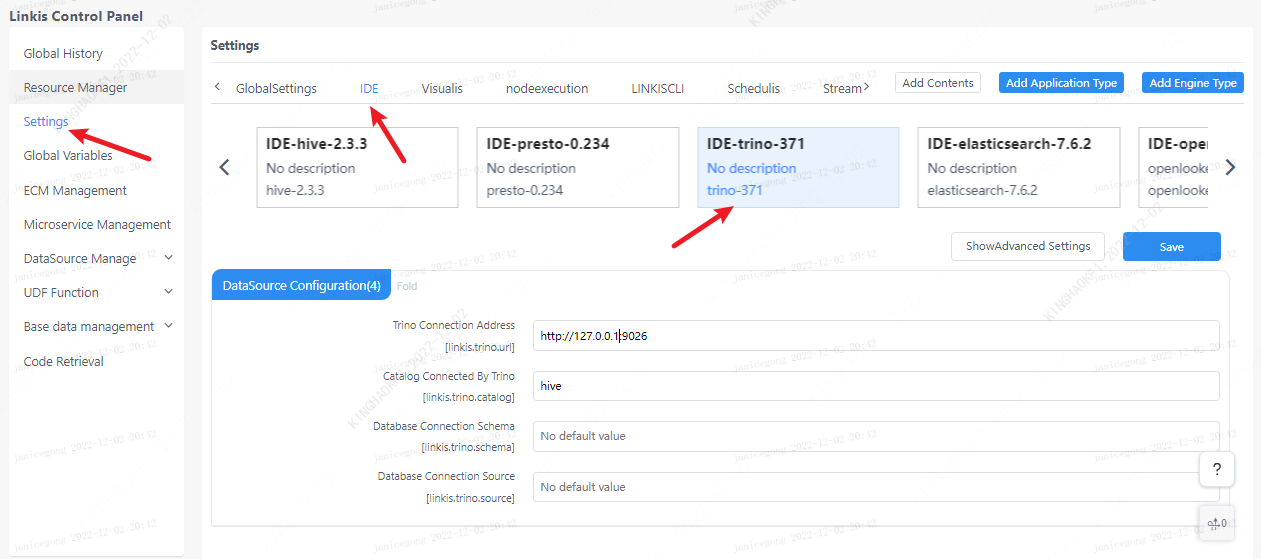The height and width of the screenshot is (559, 1261).
Task: Expand the UDF Function menu
Action: [x=168, y=292]
